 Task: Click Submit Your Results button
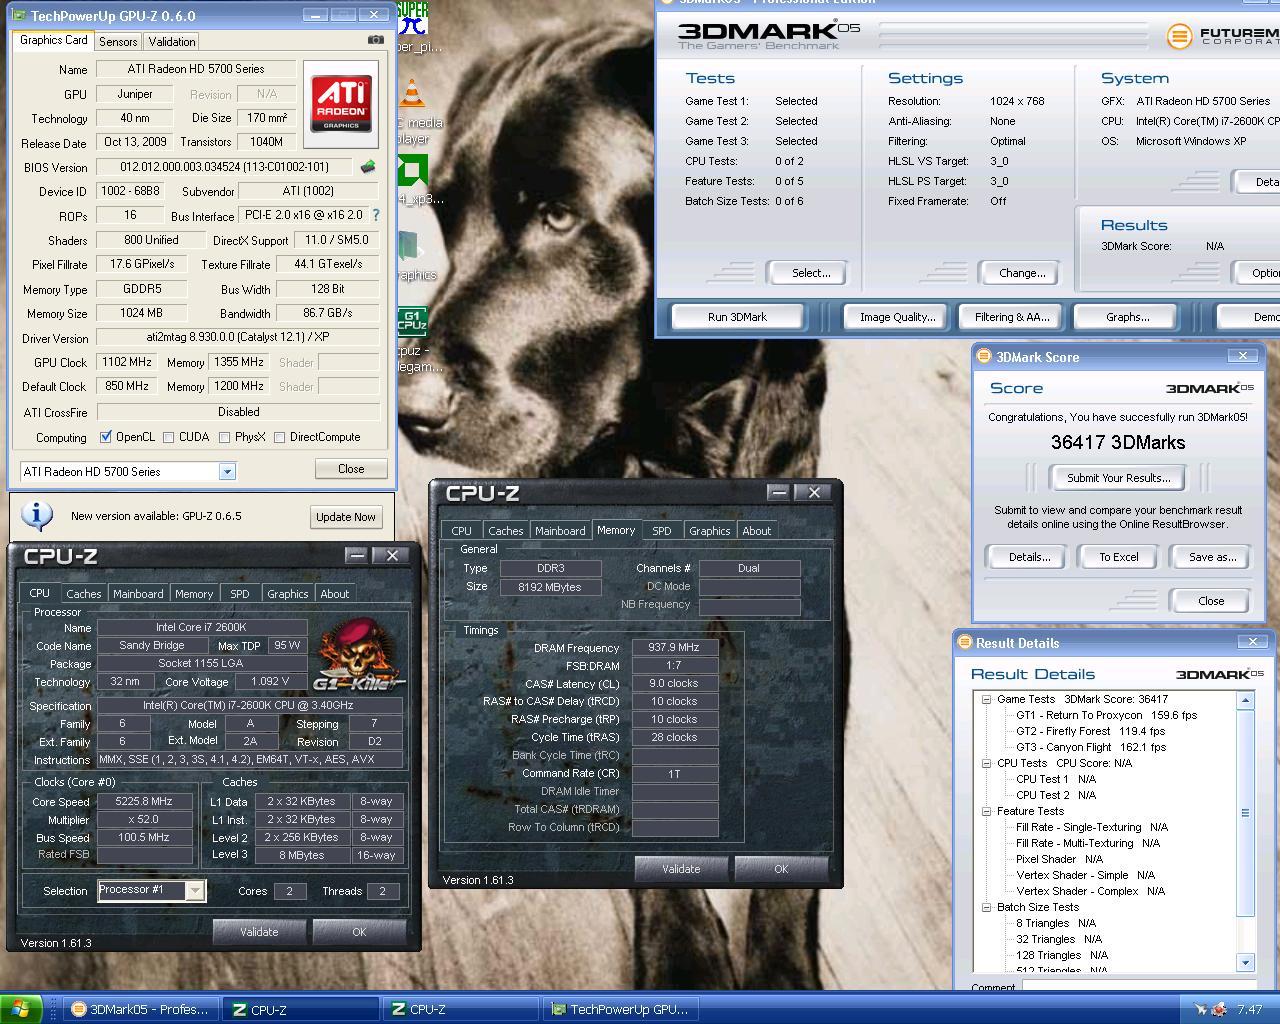[1118, 478]
